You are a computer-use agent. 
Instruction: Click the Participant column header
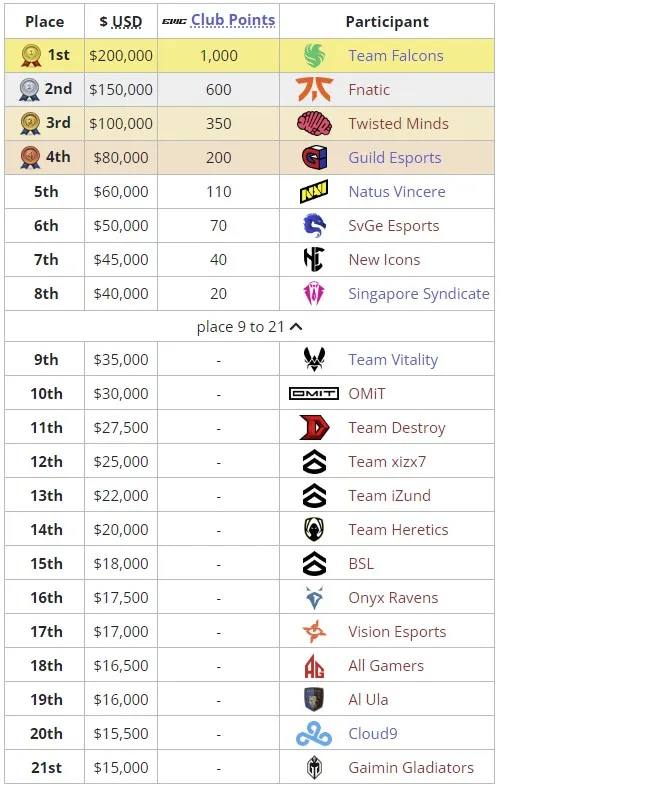pos(387,21)
